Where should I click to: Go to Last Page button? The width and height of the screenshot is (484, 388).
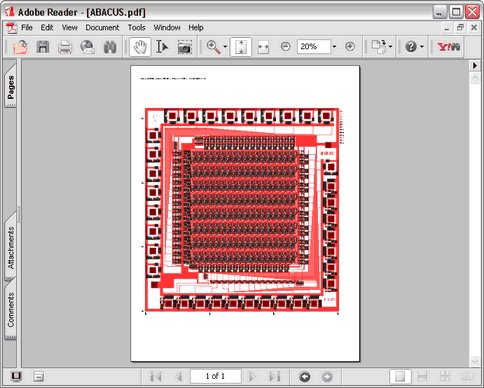[x=275, y=377]
